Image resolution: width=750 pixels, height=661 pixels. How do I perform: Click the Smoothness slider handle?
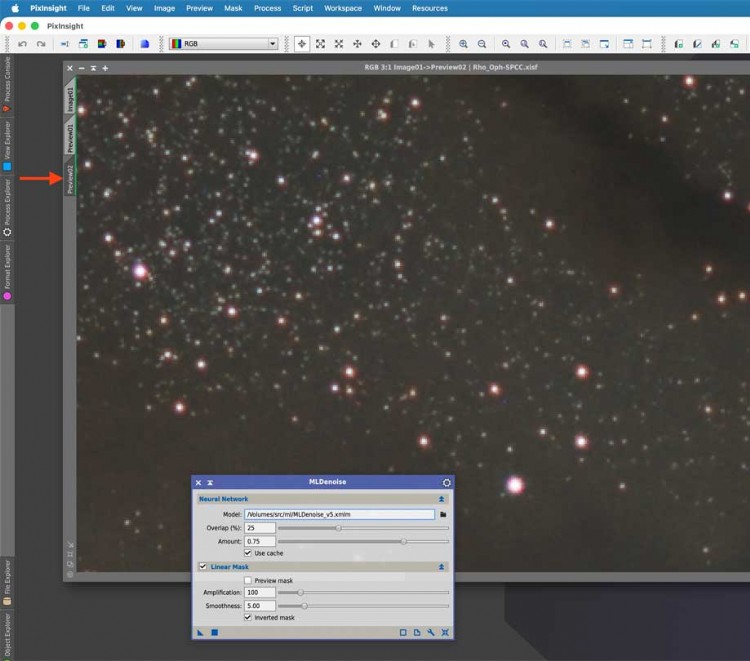pos(304,606)
